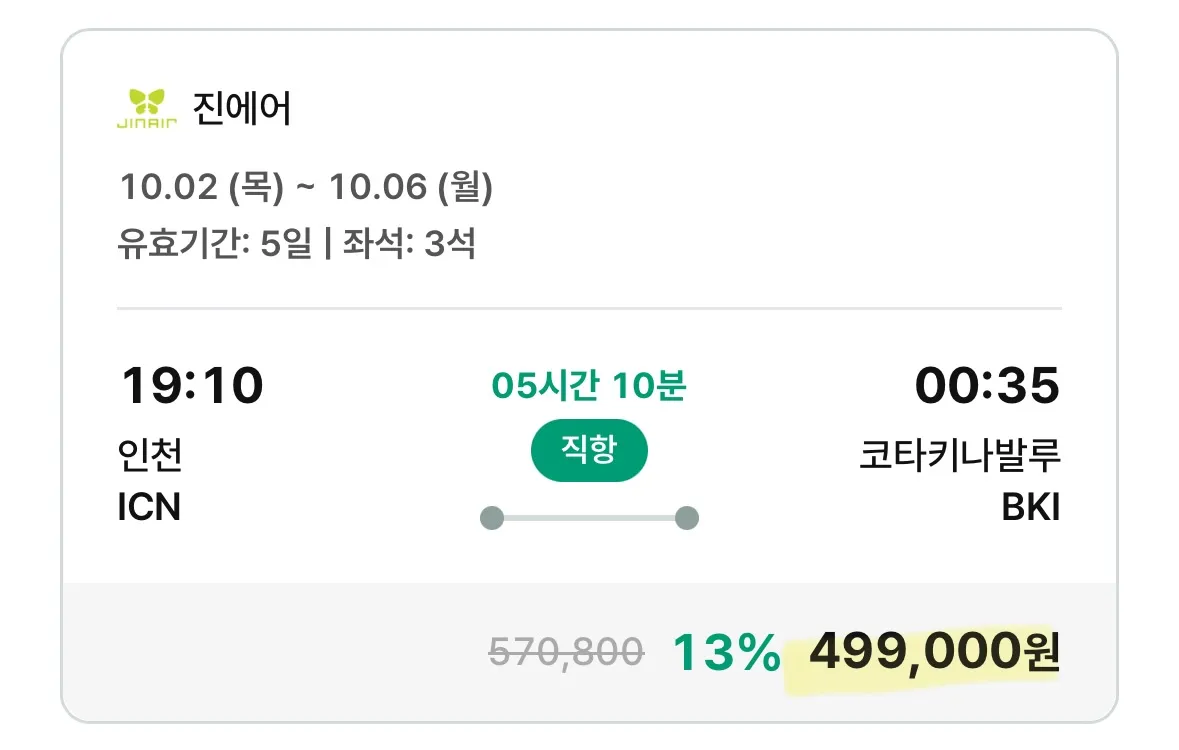This screenshot has height=750, width=1179.
Task: Toggle selection of this Jin Air flight card
Action: (589, 300)
